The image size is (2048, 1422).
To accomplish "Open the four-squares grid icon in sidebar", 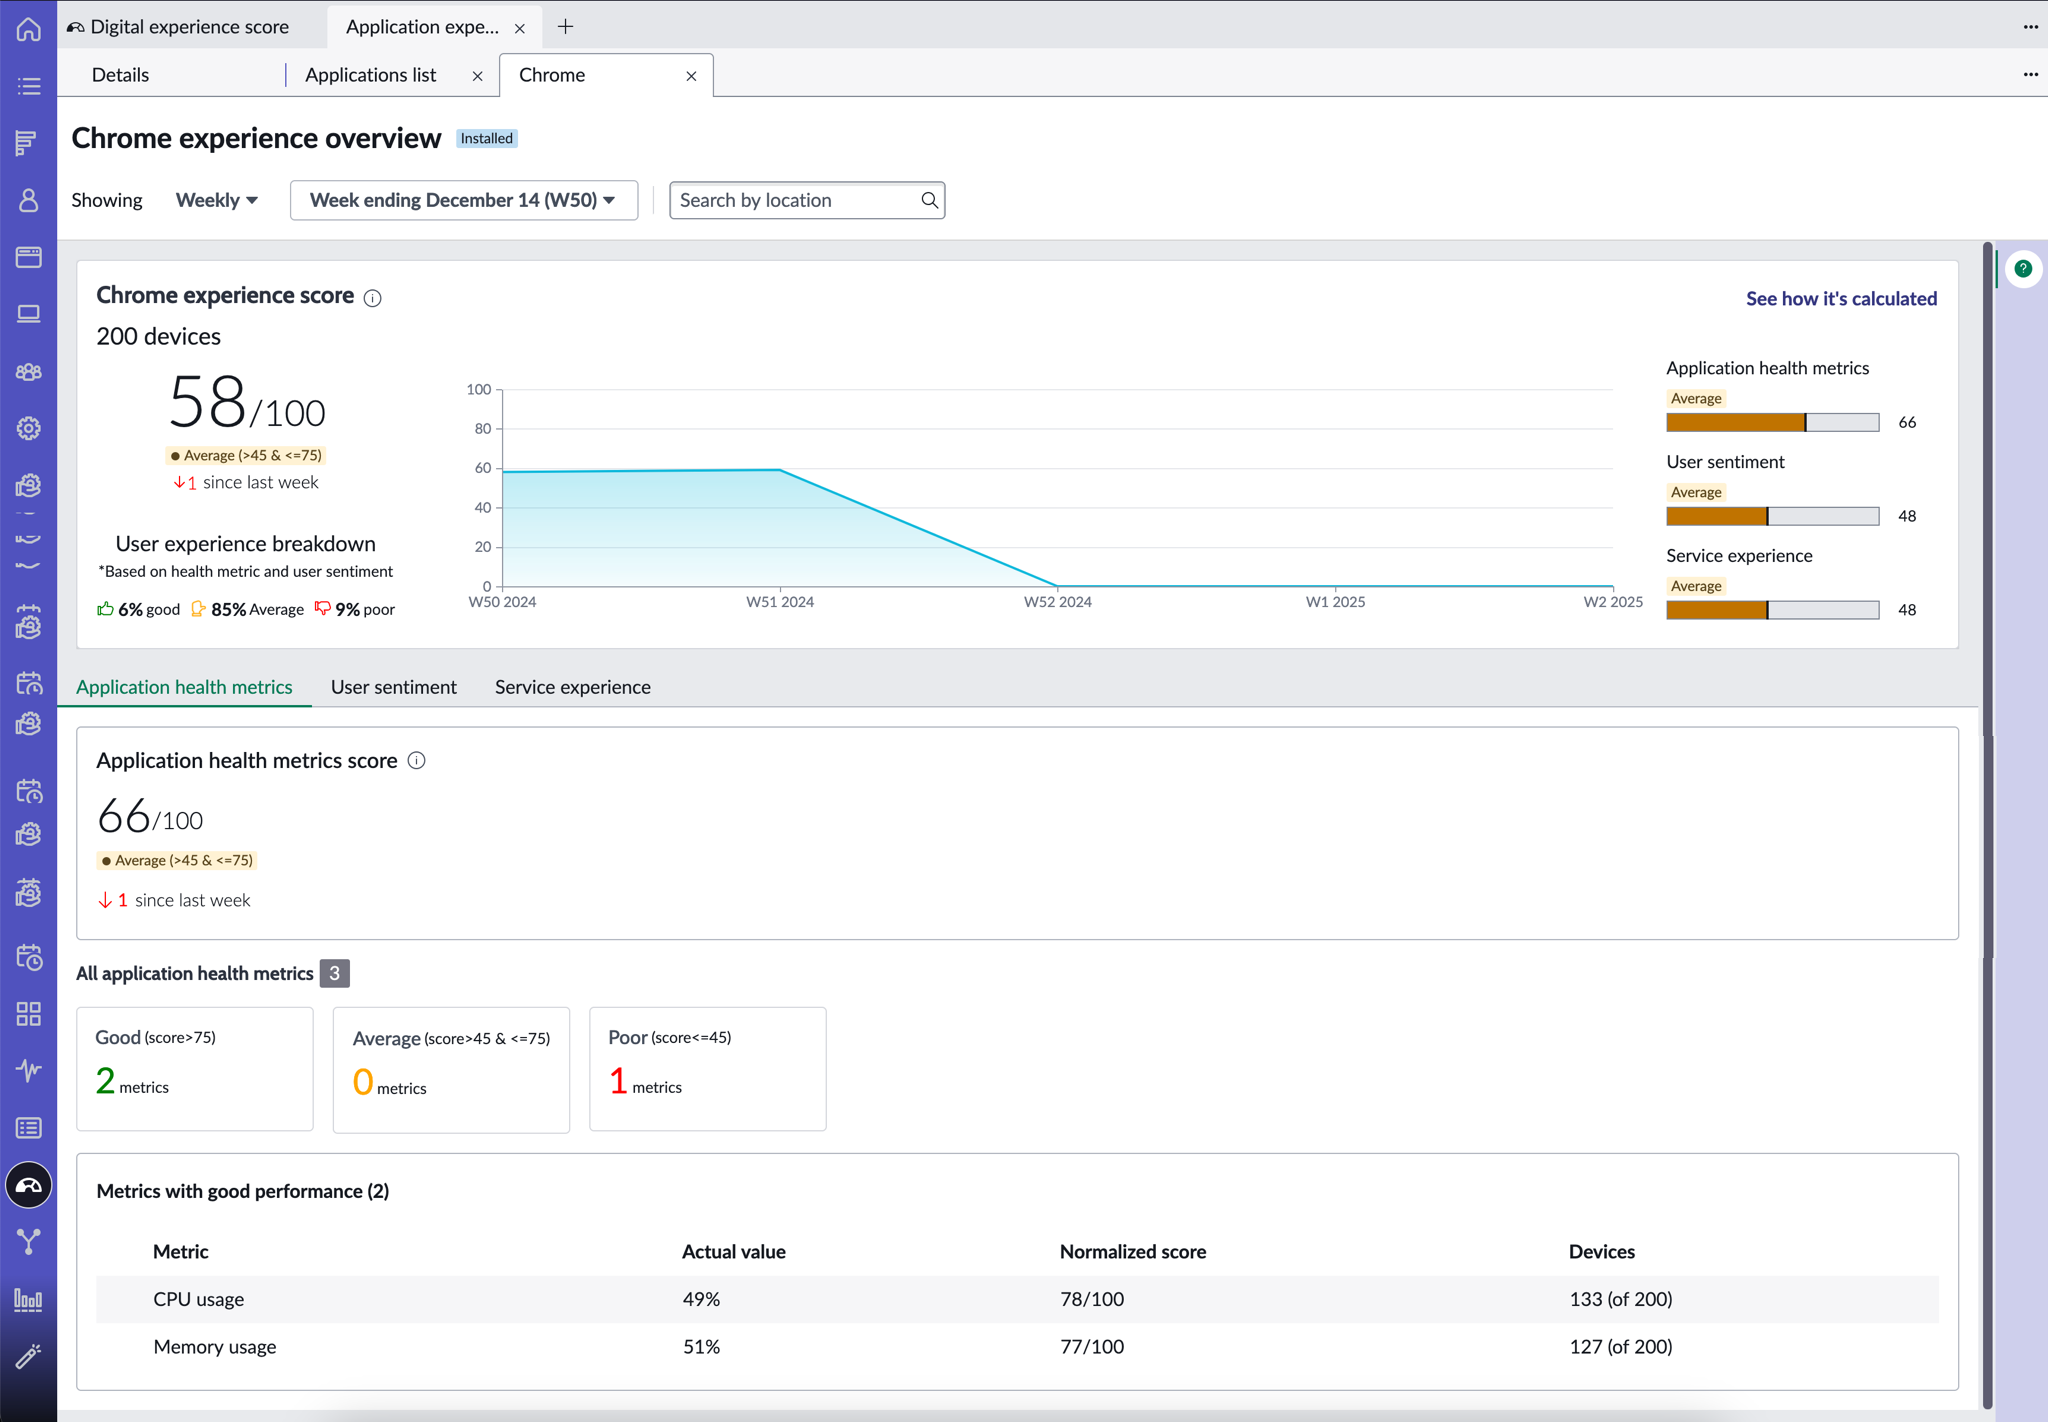I will click(29, 1014).
